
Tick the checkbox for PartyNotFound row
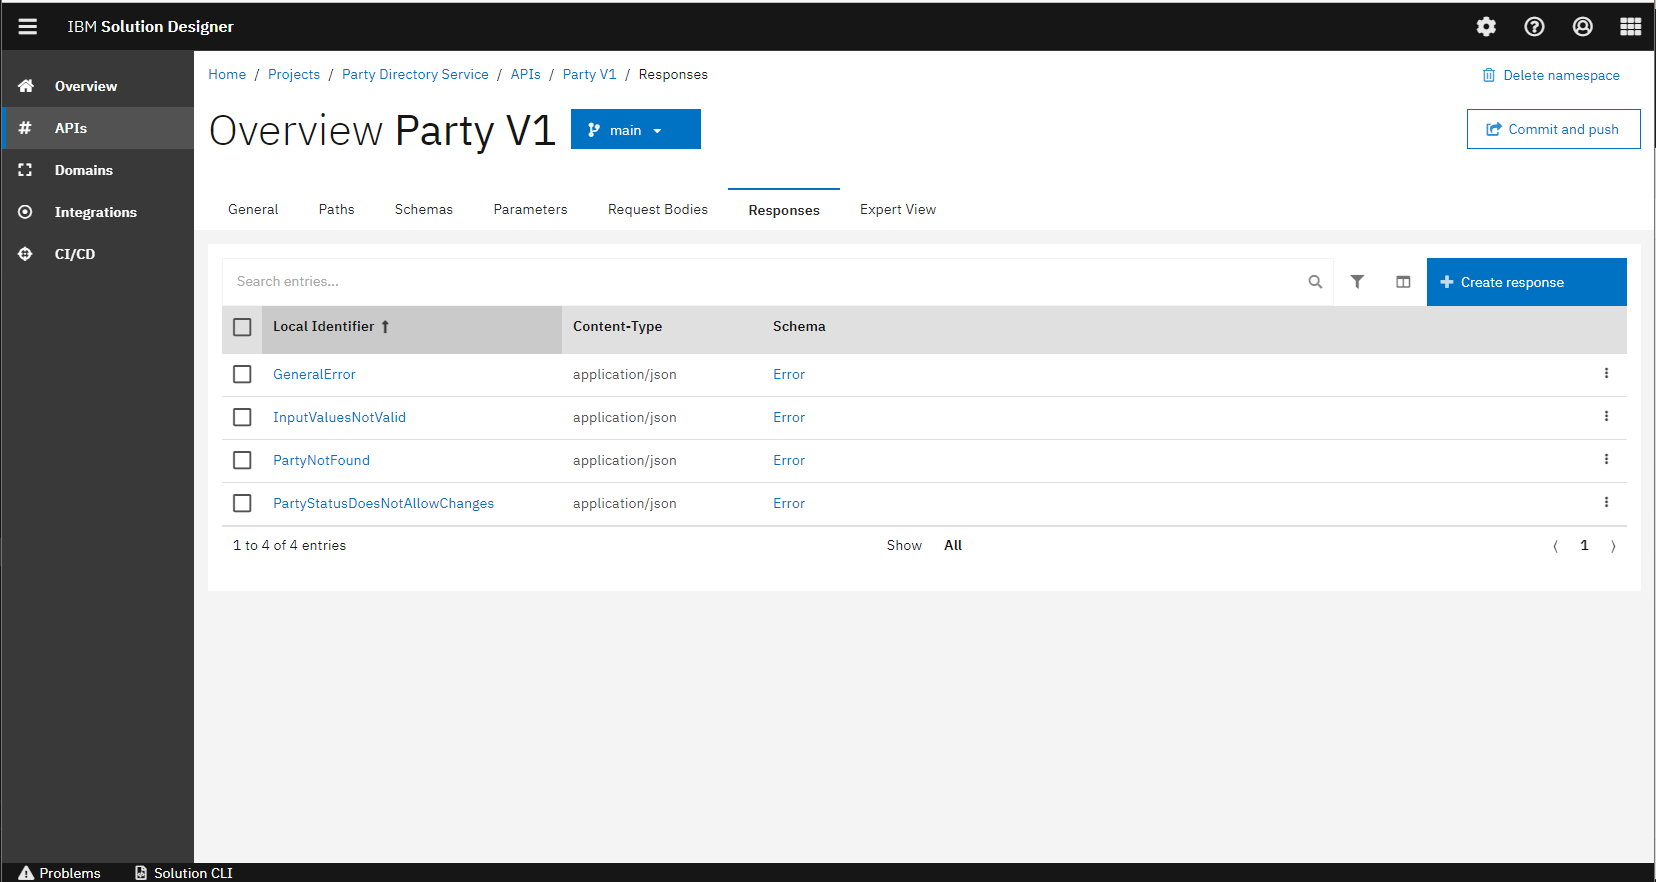coord(242,460)
